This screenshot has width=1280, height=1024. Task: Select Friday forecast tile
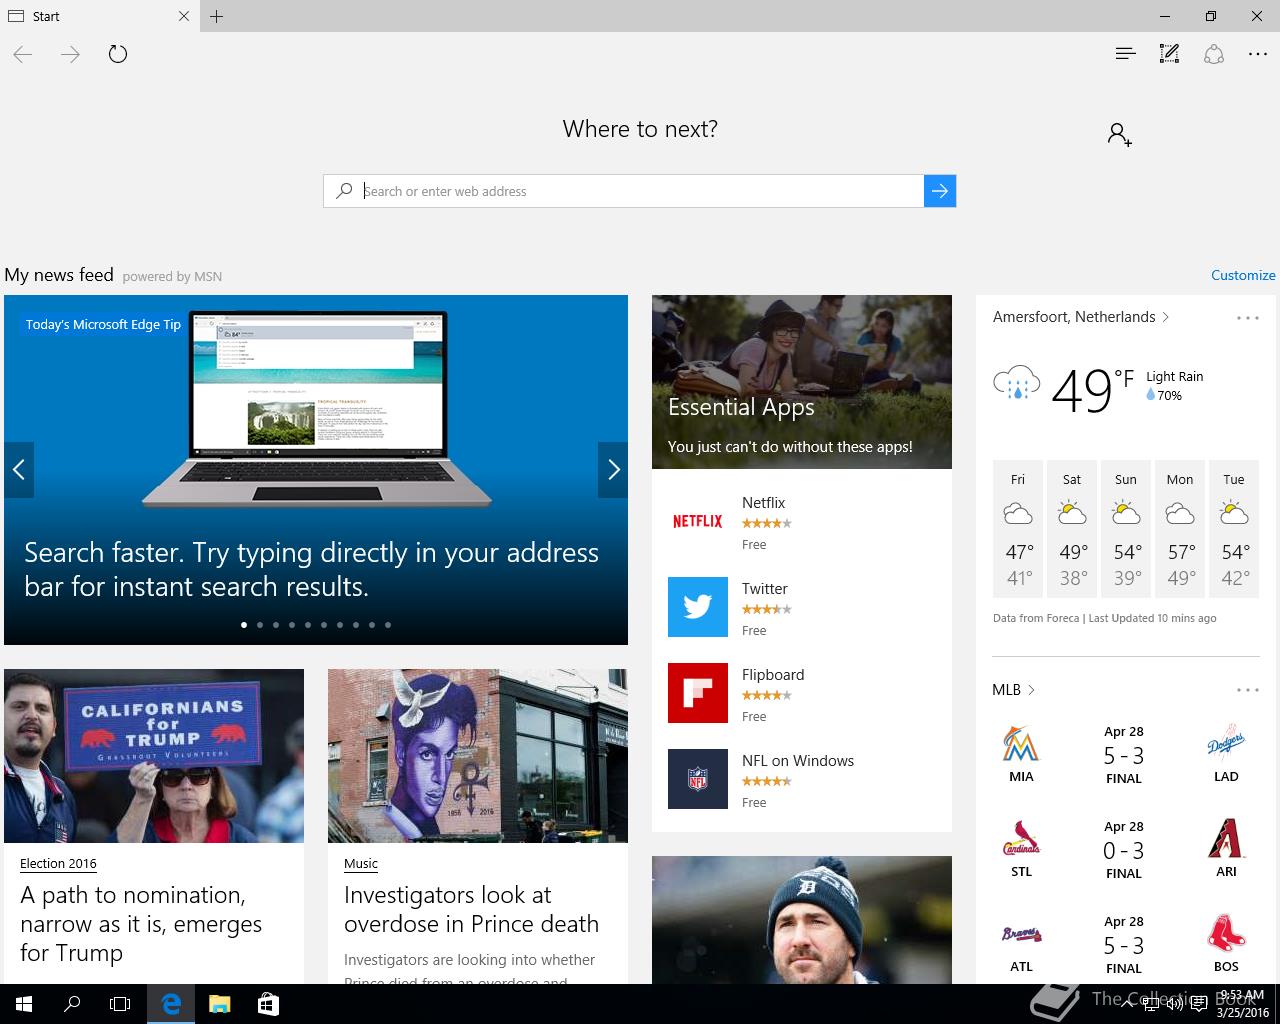tap(1018, 528)
